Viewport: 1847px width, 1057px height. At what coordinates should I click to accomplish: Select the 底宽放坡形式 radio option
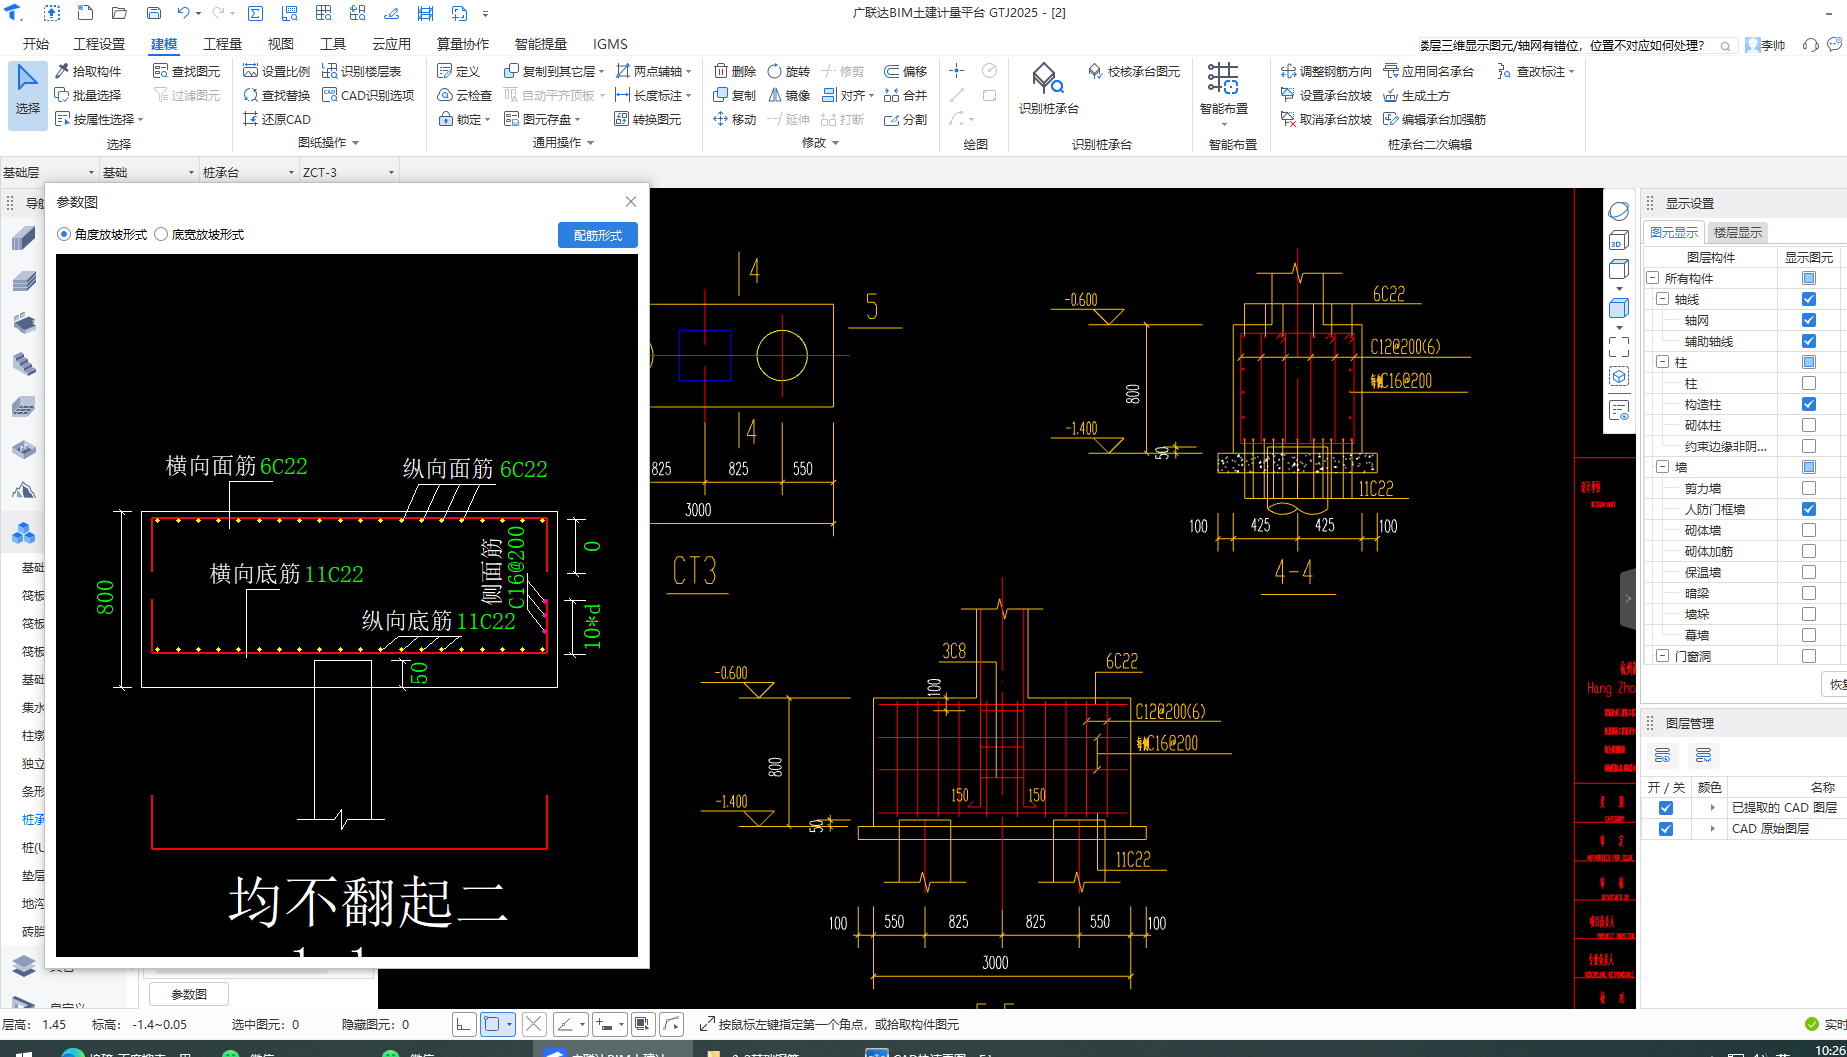(161, 234)
